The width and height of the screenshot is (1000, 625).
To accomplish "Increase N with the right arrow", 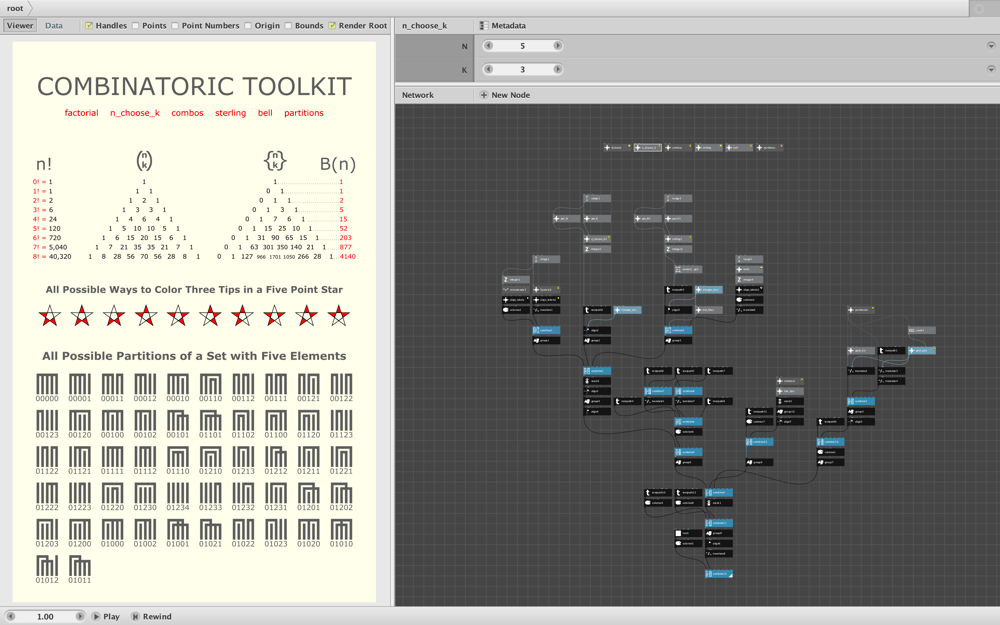I will 557,46.
